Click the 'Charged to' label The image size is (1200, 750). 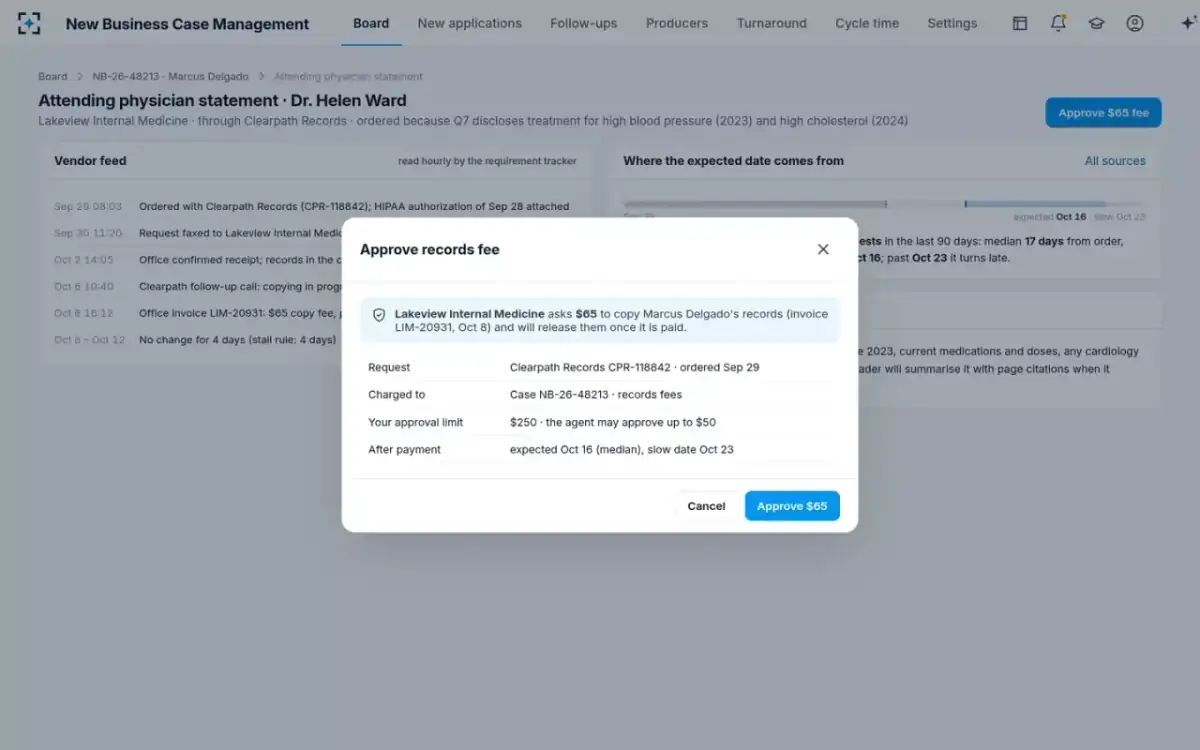[x=396, y=394]
